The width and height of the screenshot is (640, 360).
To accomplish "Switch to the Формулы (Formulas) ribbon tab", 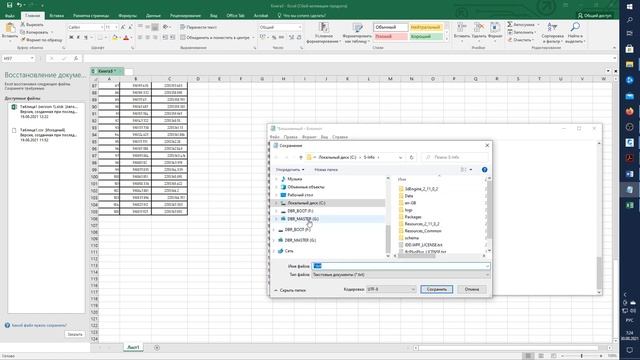I will pos(127,16).
